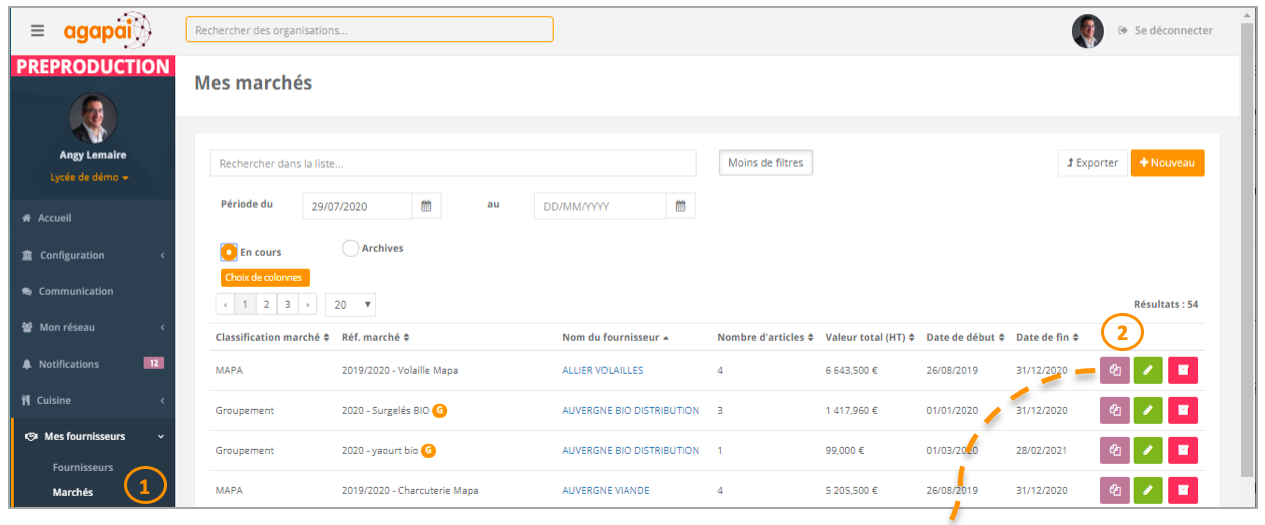1265x525 pixels.
Task: Select the Archives radio button
Action: pyautogui.click(x=350, y=248)
